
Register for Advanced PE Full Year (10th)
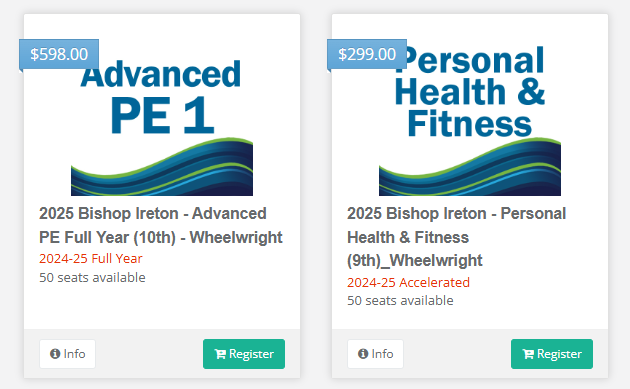[x=244, y=354]
